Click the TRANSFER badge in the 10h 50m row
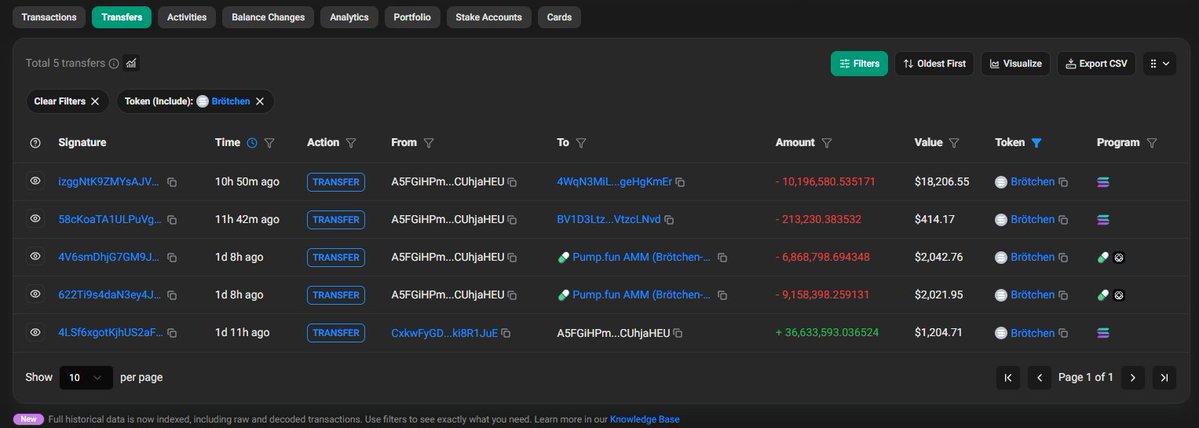Viewport: 1199px width, 428px height. click(x=336, y=182)
